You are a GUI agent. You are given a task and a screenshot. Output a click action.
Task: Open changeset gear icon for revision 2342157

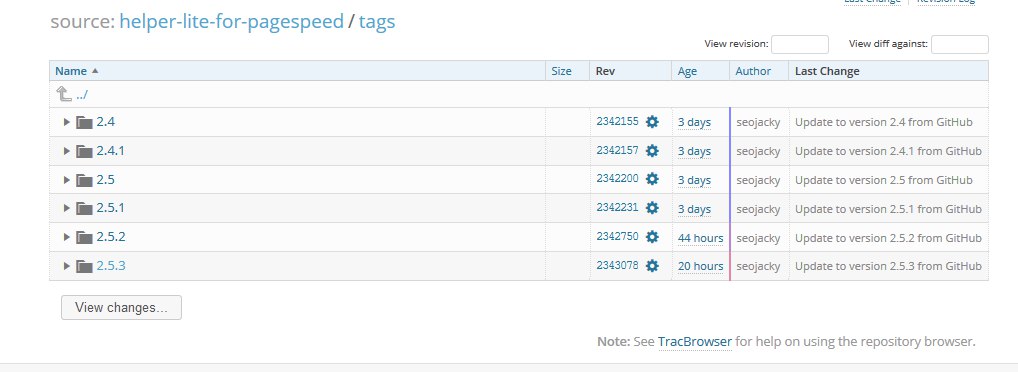(x=652, y=151)
